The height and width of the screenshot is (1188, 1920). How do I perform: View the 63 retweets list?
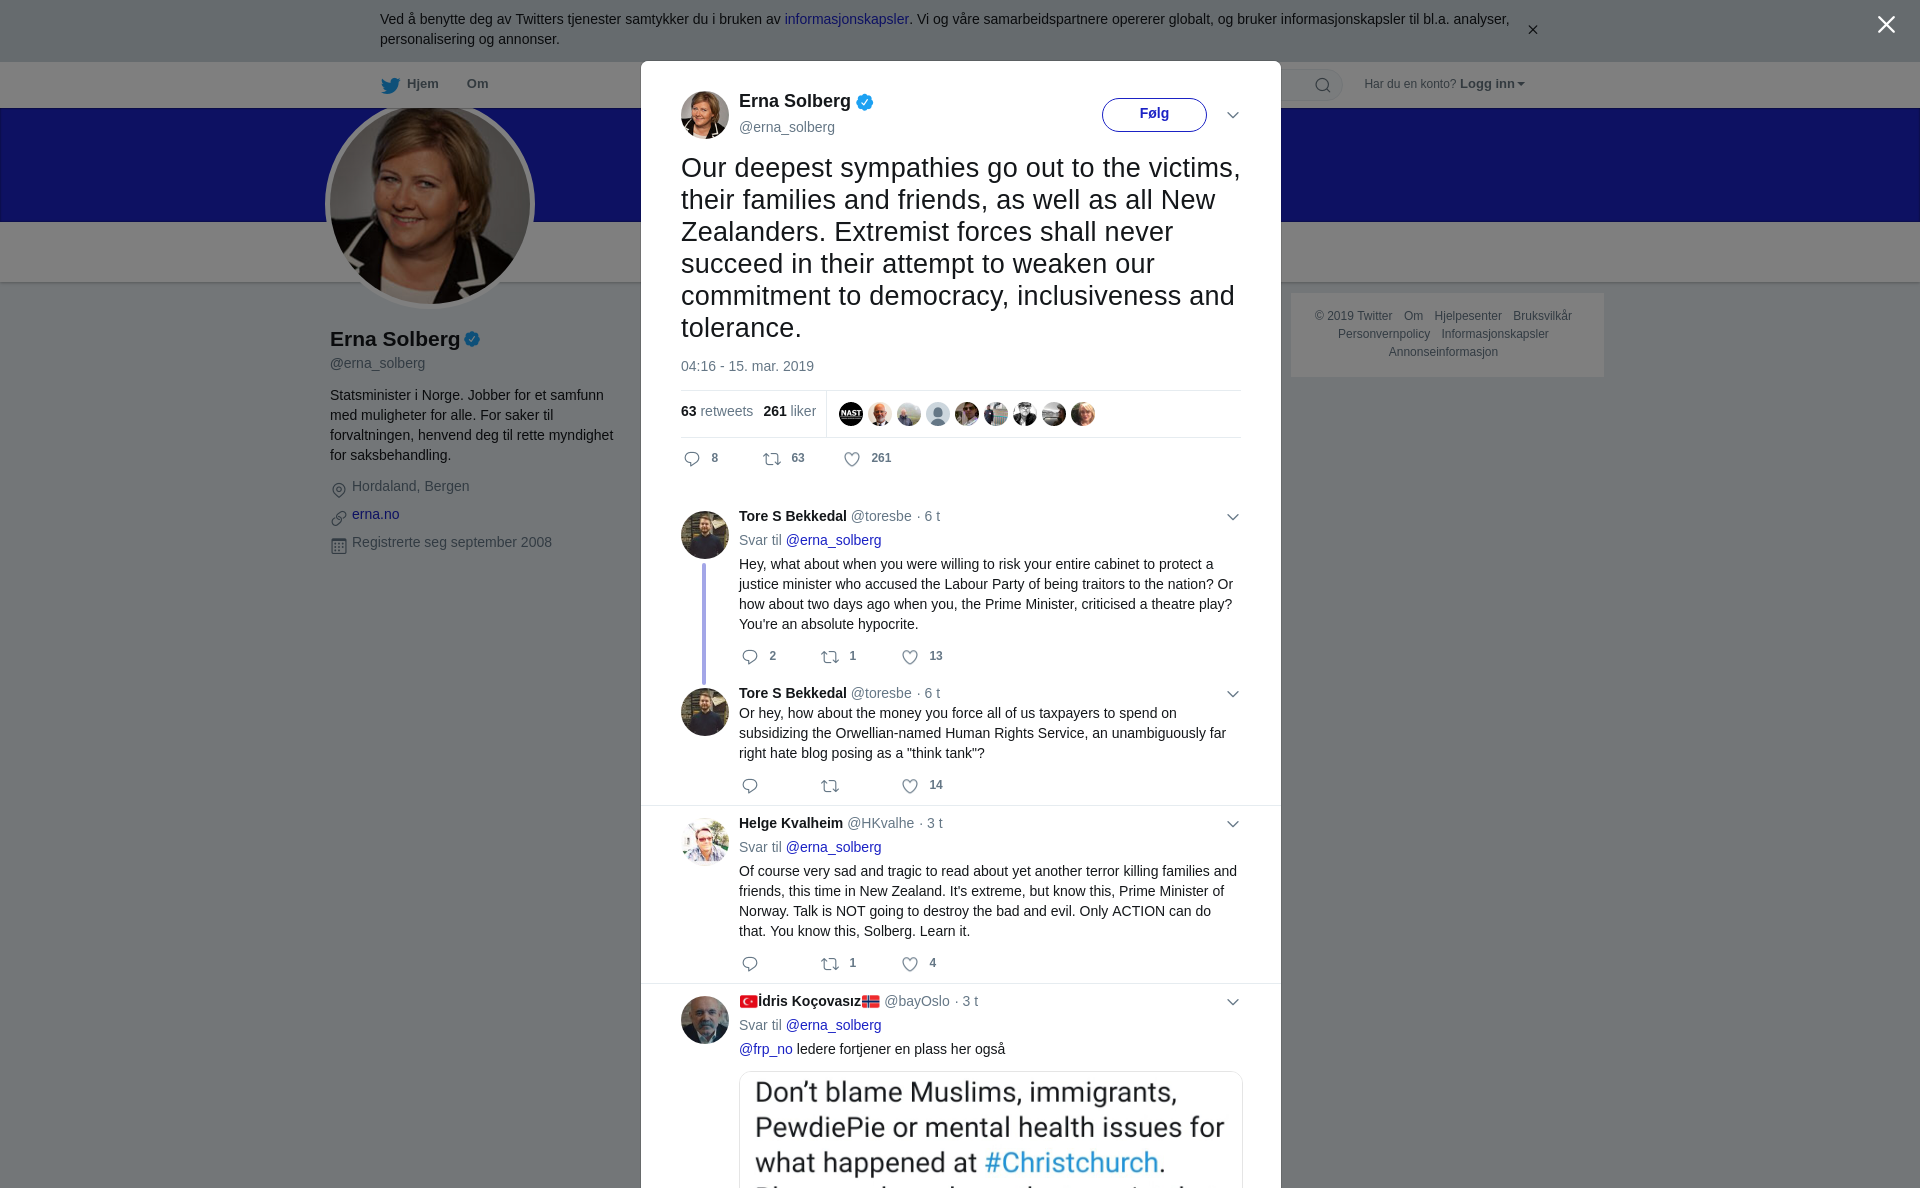[x=717, y=411]
